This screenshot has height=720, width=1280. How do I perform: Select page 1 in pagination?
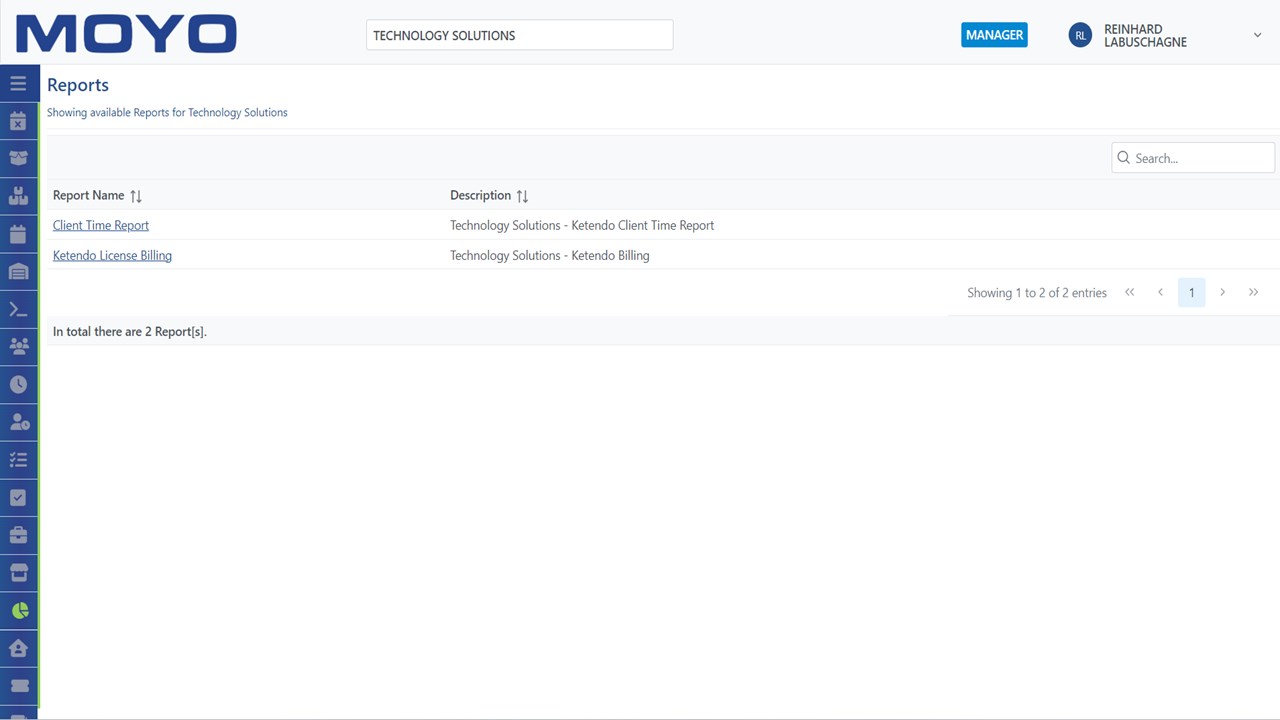pyautogui.click(x=1191, y=293)
